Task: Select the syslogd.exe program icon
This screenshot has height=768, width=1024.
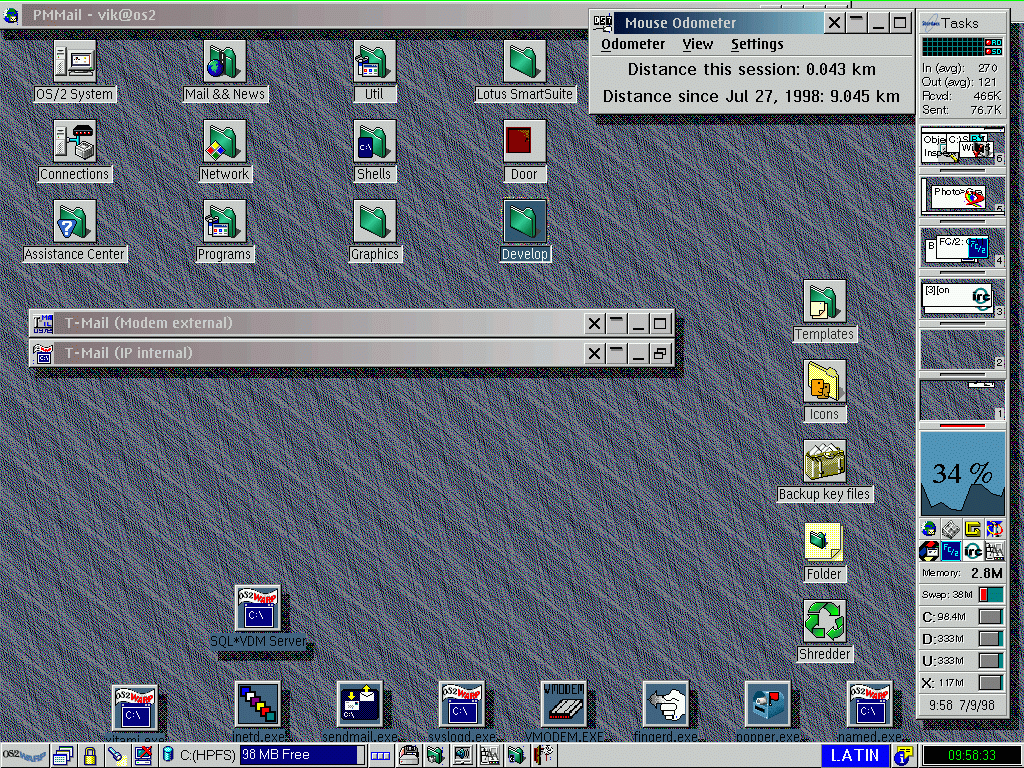Action: pyautogui.click(x=462, y=704)
